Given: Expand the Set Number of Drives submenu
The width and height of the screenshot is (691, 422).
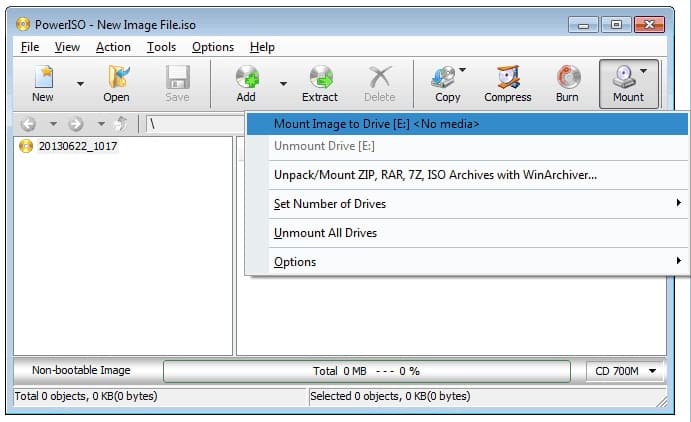Looking at the screenshot, I should coord(466,204).
